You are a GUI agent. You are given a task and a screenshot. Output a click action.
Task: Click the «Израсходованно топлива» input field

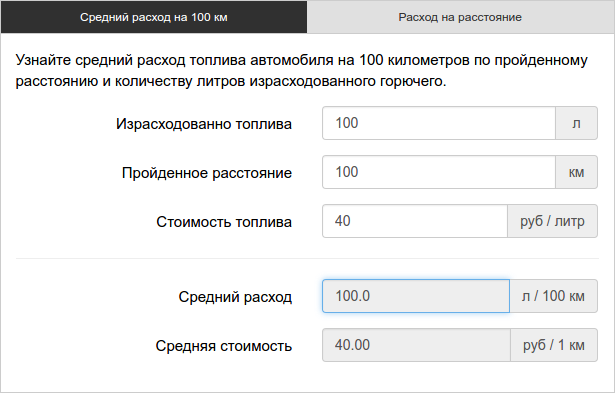pos(439,123)
